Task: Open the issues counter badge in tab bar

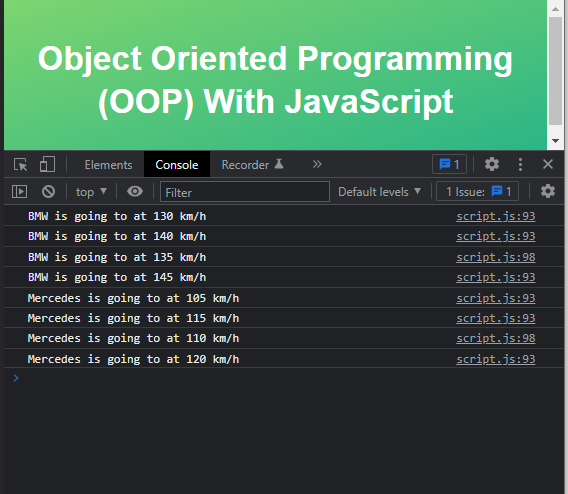Action: (449, 164)
